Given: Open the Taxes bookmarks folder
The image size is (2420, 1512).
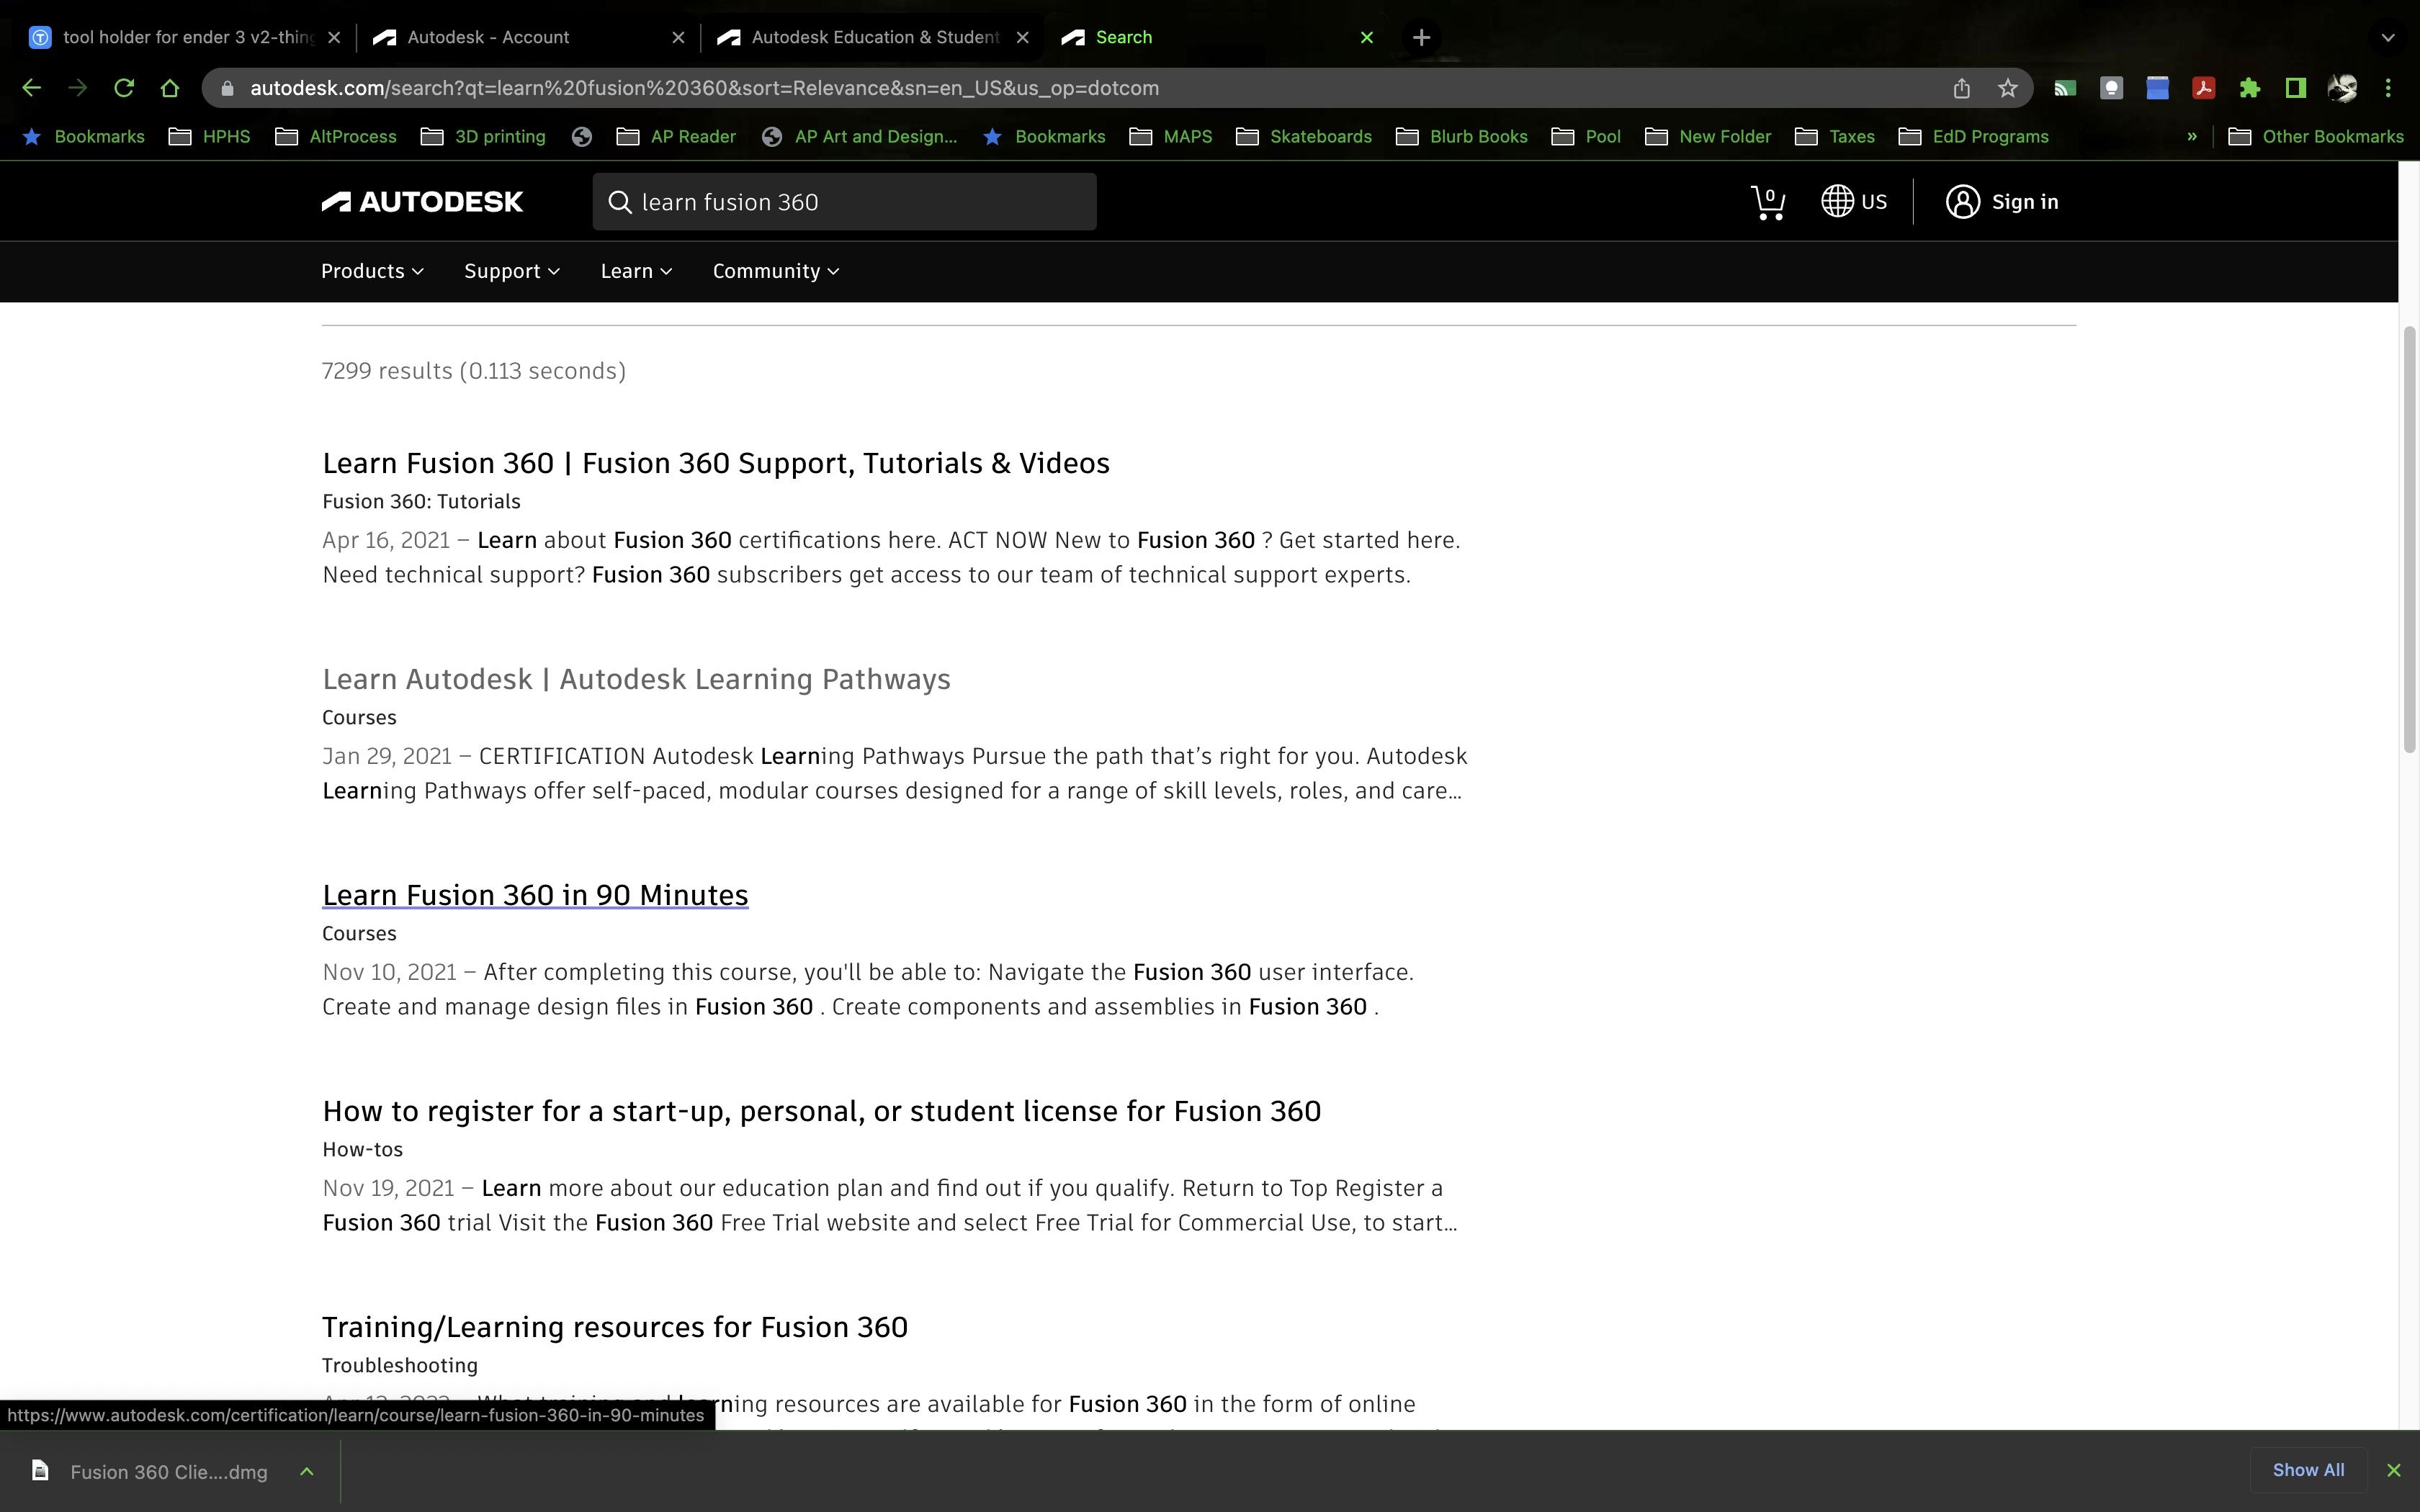Looking at the screenshot, I should 1835,136.
